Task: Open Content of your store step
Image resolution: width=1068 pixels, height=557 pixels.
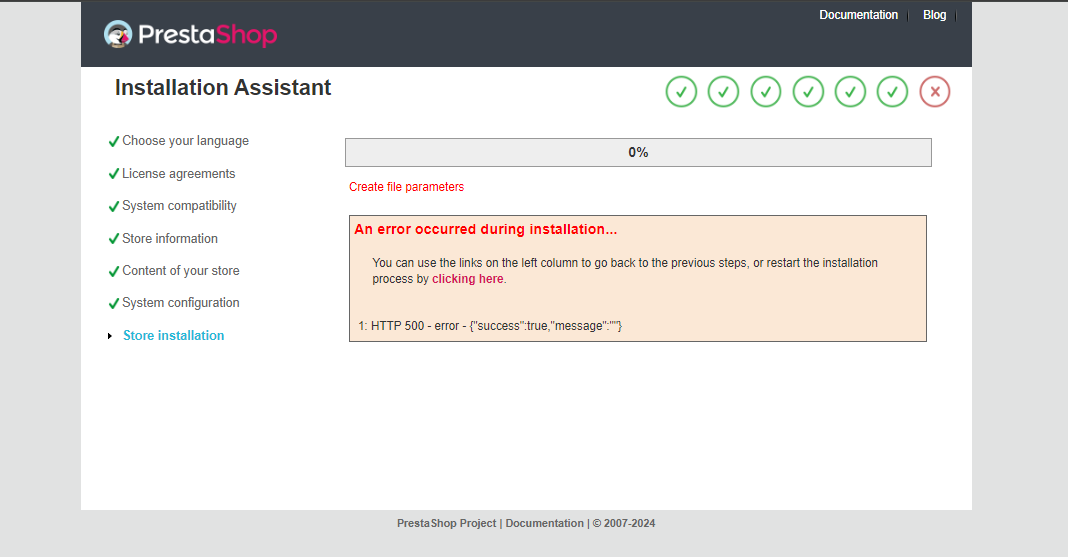Action: [180, 270]
